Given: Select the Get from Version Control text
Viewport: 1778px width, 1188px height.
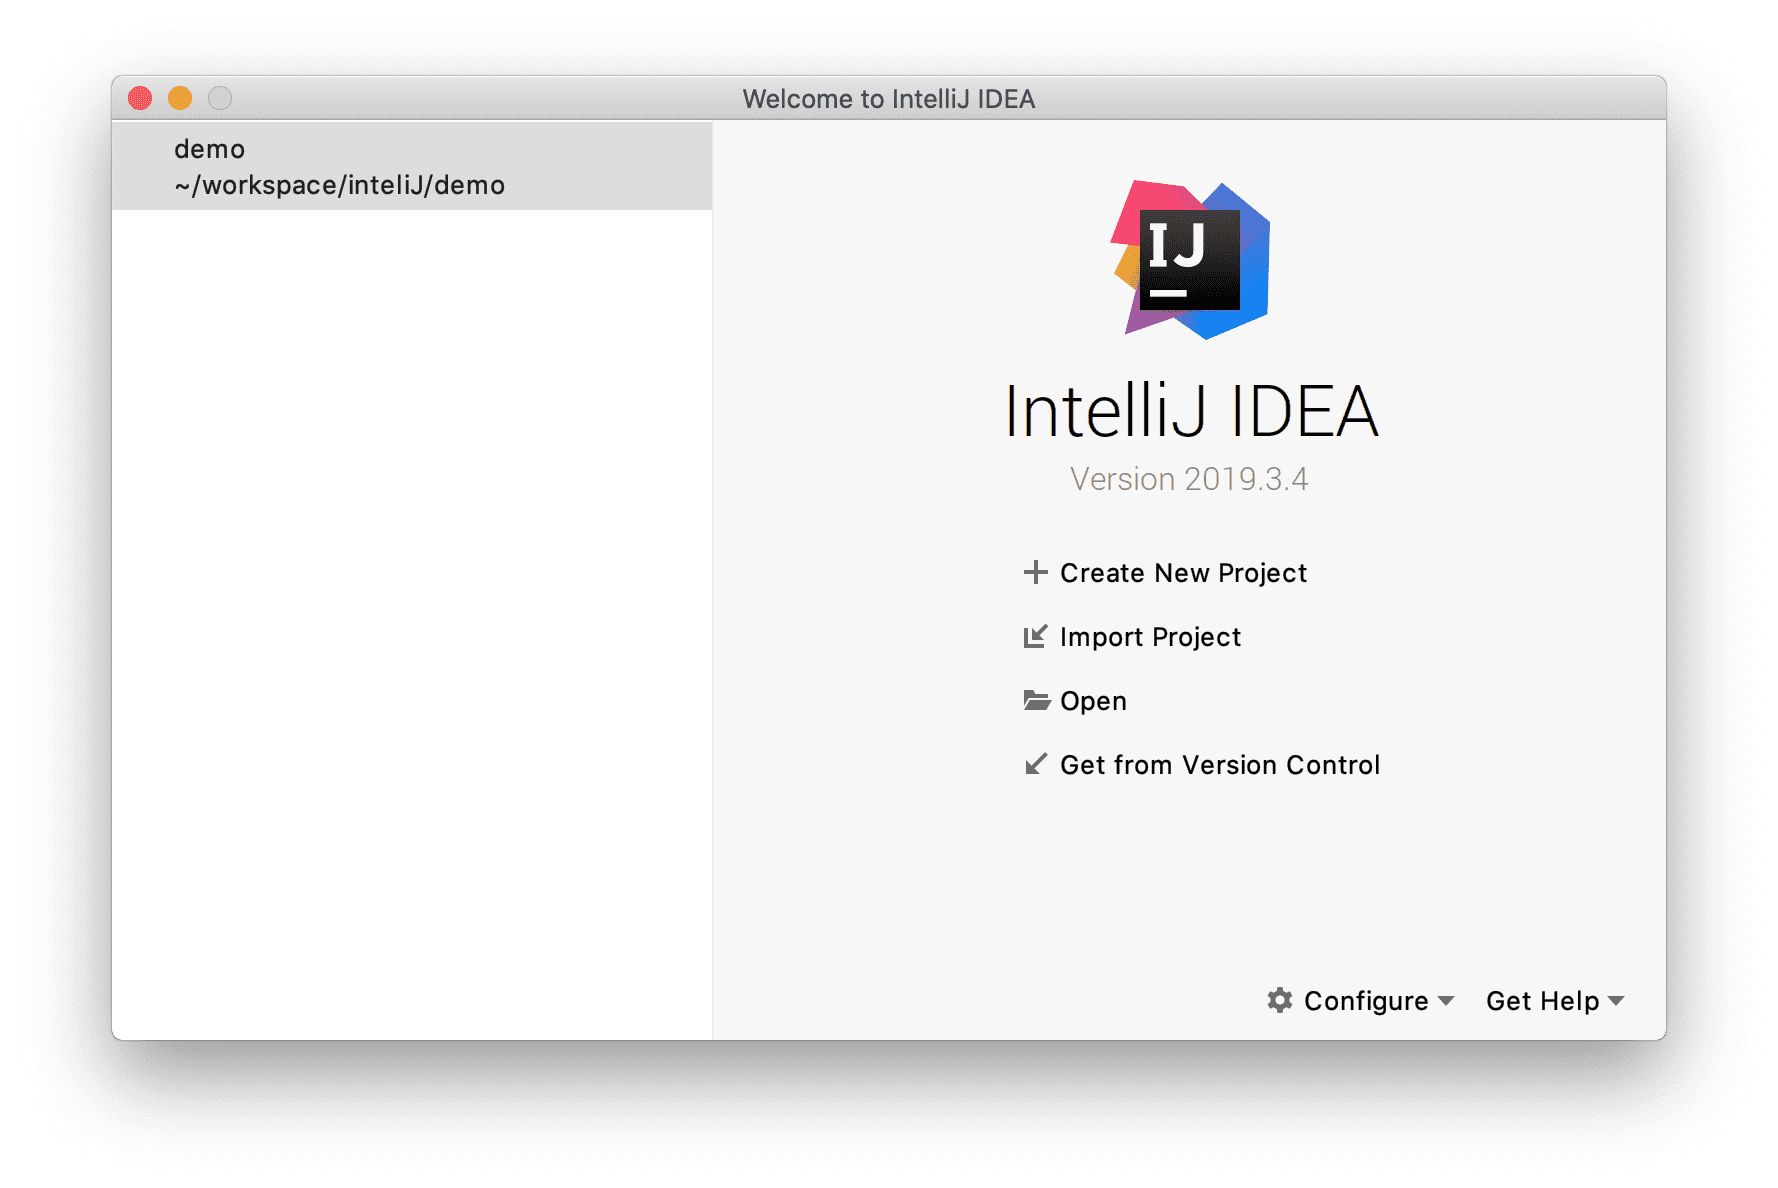Looking at the screenshot, I should [x=1219, y=765].
